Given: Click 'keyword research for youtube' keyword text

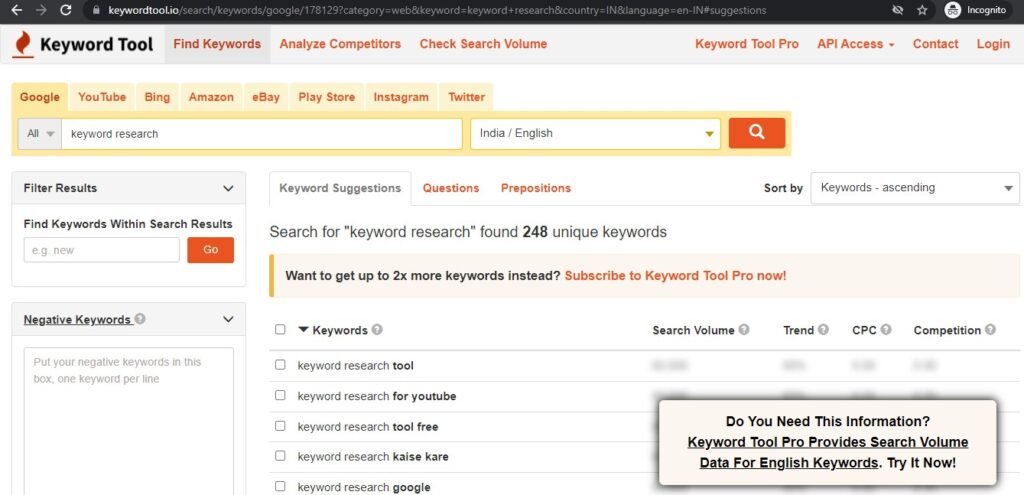Looking at the screenshot, I should point(377,396).
